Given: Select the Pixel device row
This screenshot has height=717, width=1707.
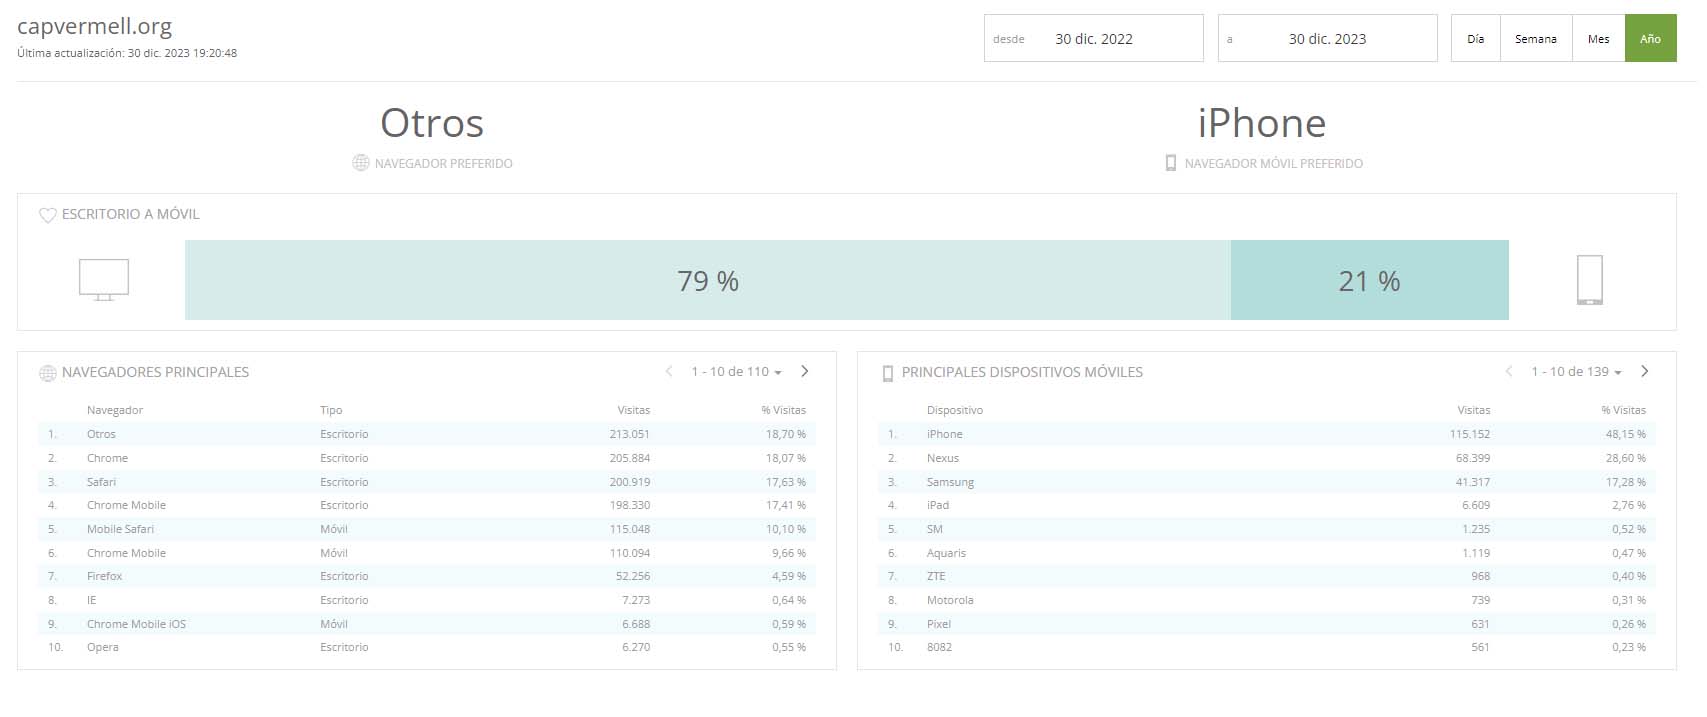Looking at the screenshot, I should tap(1267, 624).
